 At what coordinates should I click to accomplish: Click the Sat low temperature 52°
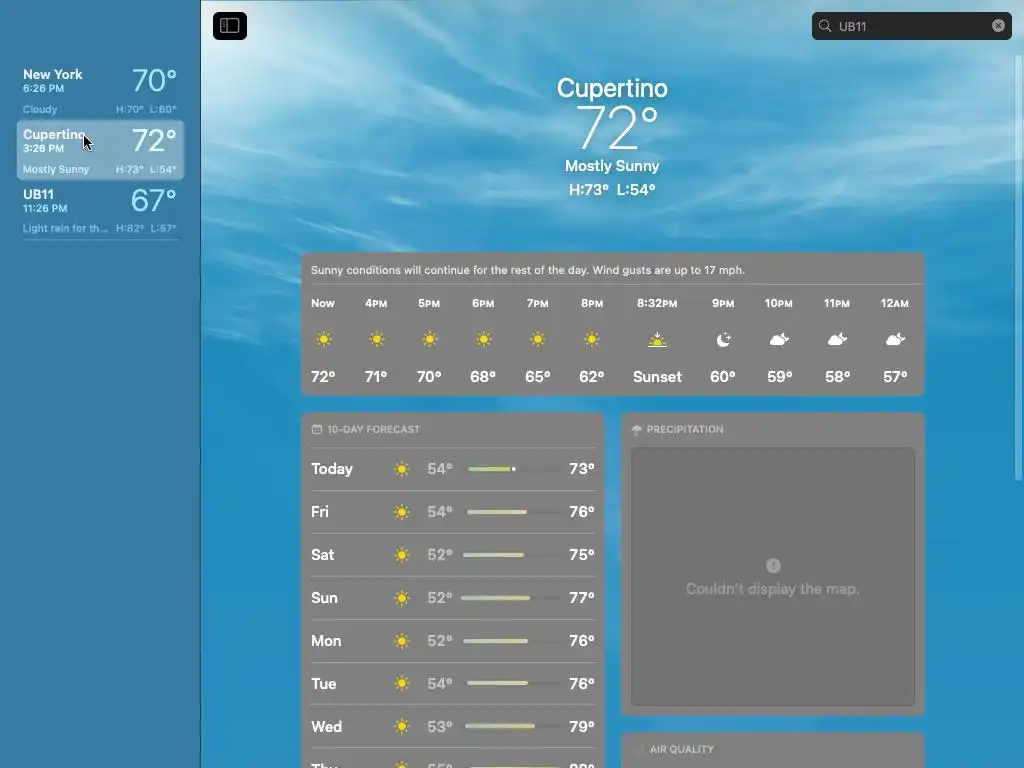[x=440, y=555]
